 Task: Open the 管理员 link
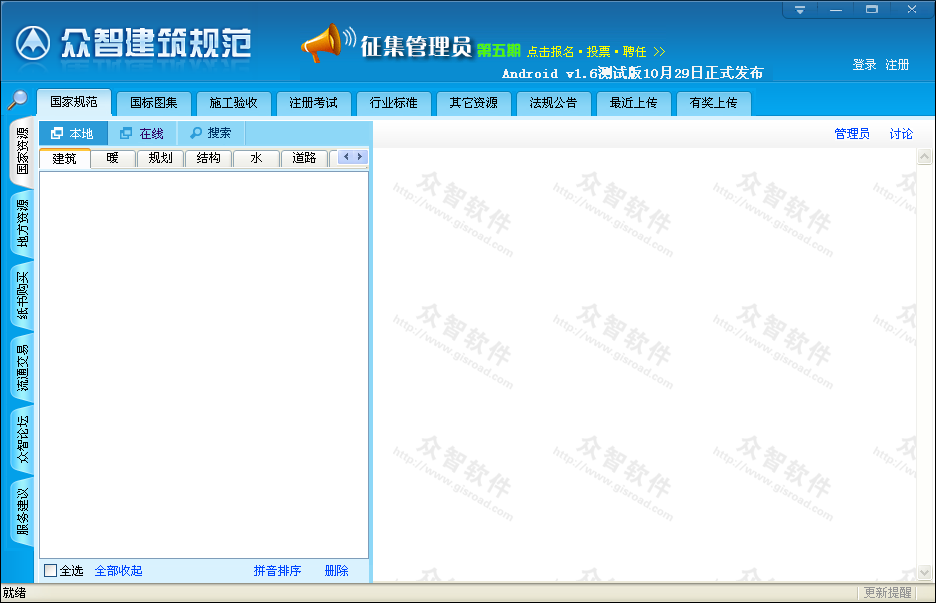click(852, 134)
